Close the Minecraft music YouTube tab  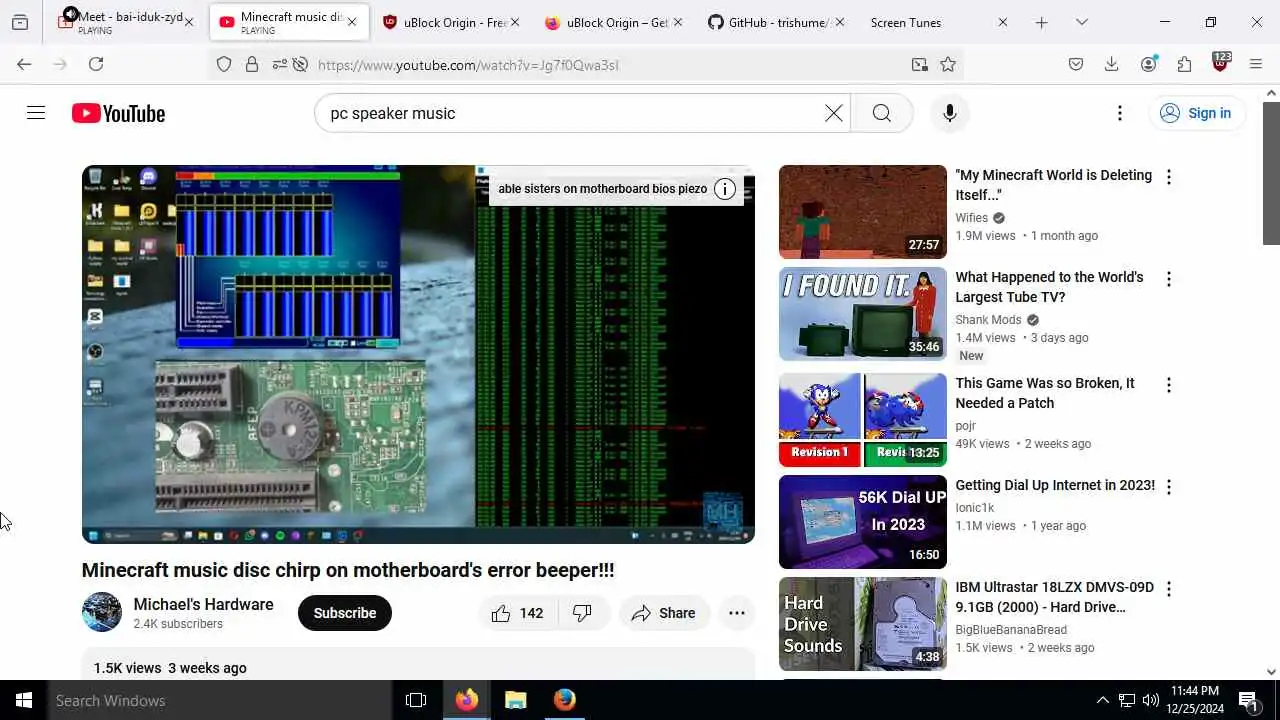[x=351, y=22]
